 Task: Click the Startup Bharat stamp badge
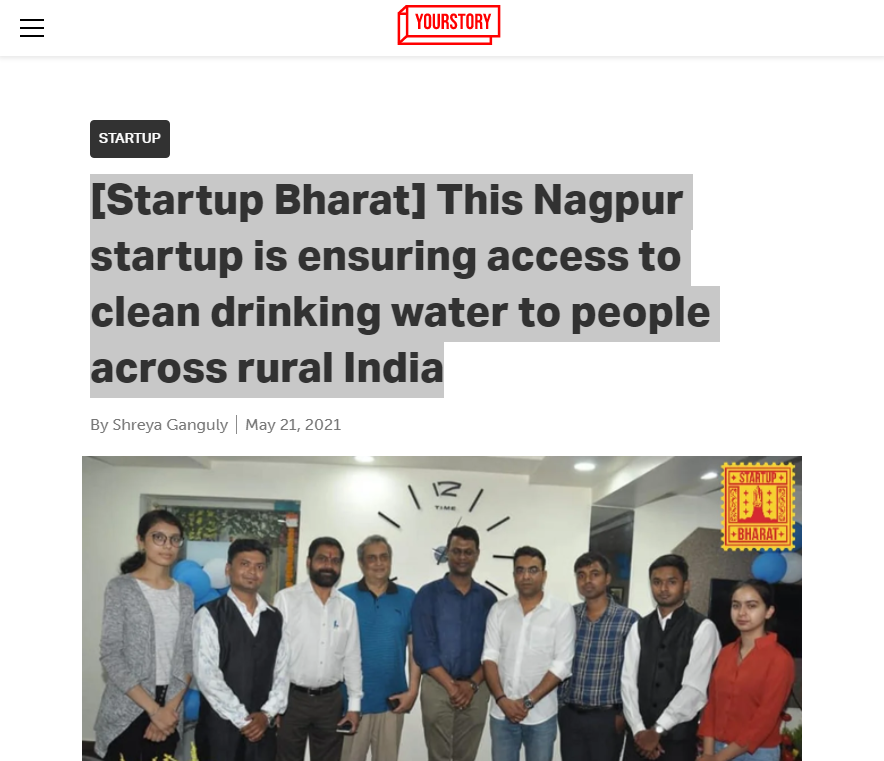coord(758,506)
